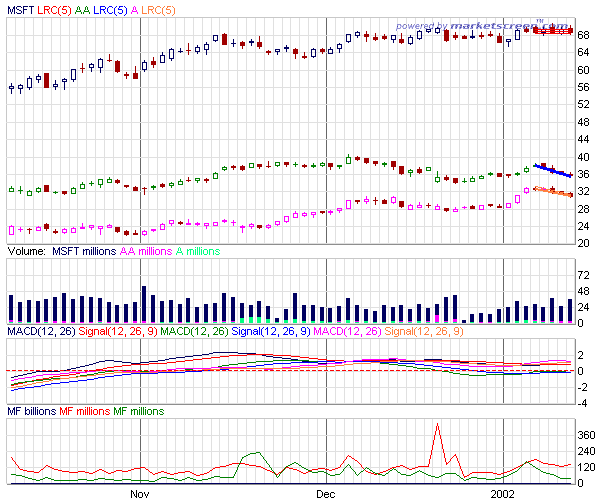Click the 40 price axis label
The width and height of the screenshot is (600, 500).
[583, 157]
